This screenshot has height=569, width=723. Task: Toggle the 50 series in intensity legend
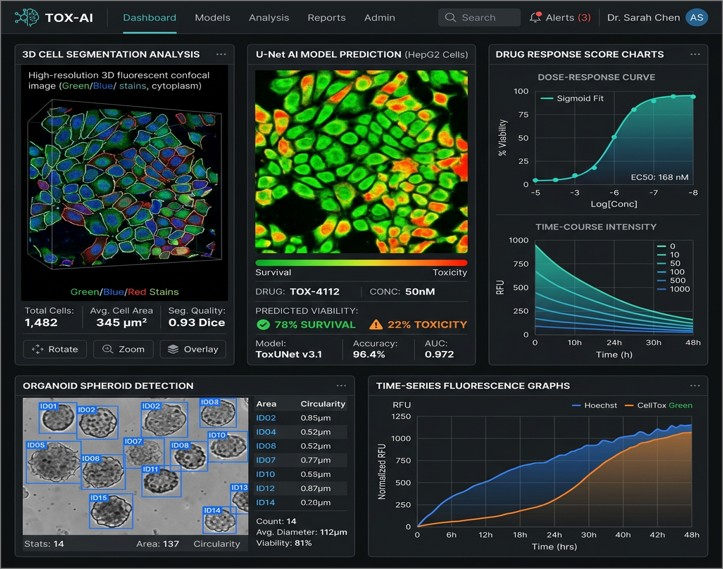click(x=669, y=263)
